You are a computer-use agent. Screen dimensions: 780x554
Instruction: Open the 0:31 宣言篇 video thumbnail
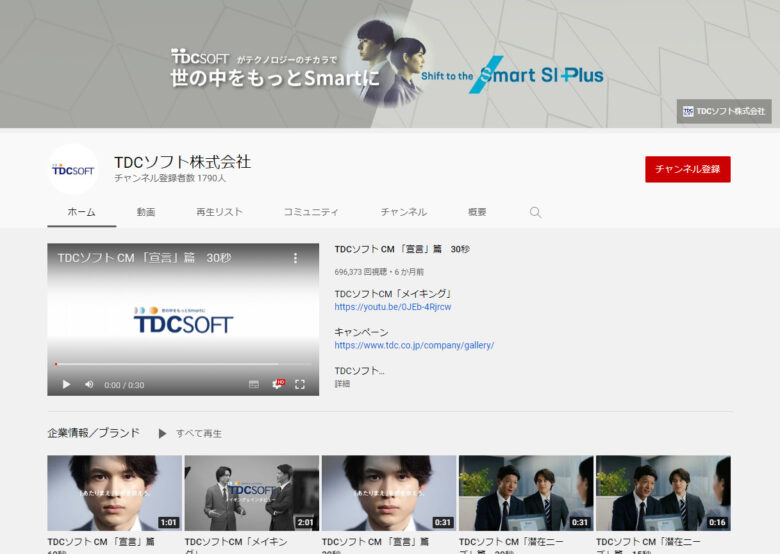pos(389,493)
